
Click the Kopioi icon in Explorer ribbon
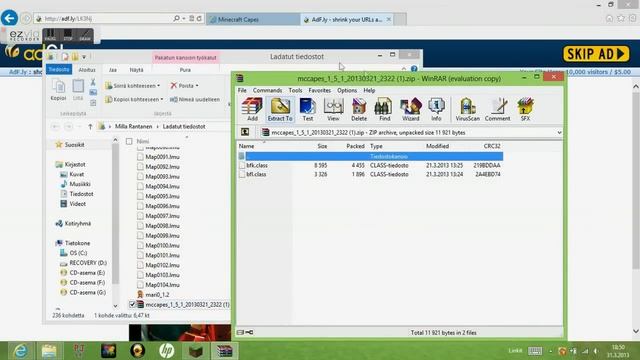(58, 90)
